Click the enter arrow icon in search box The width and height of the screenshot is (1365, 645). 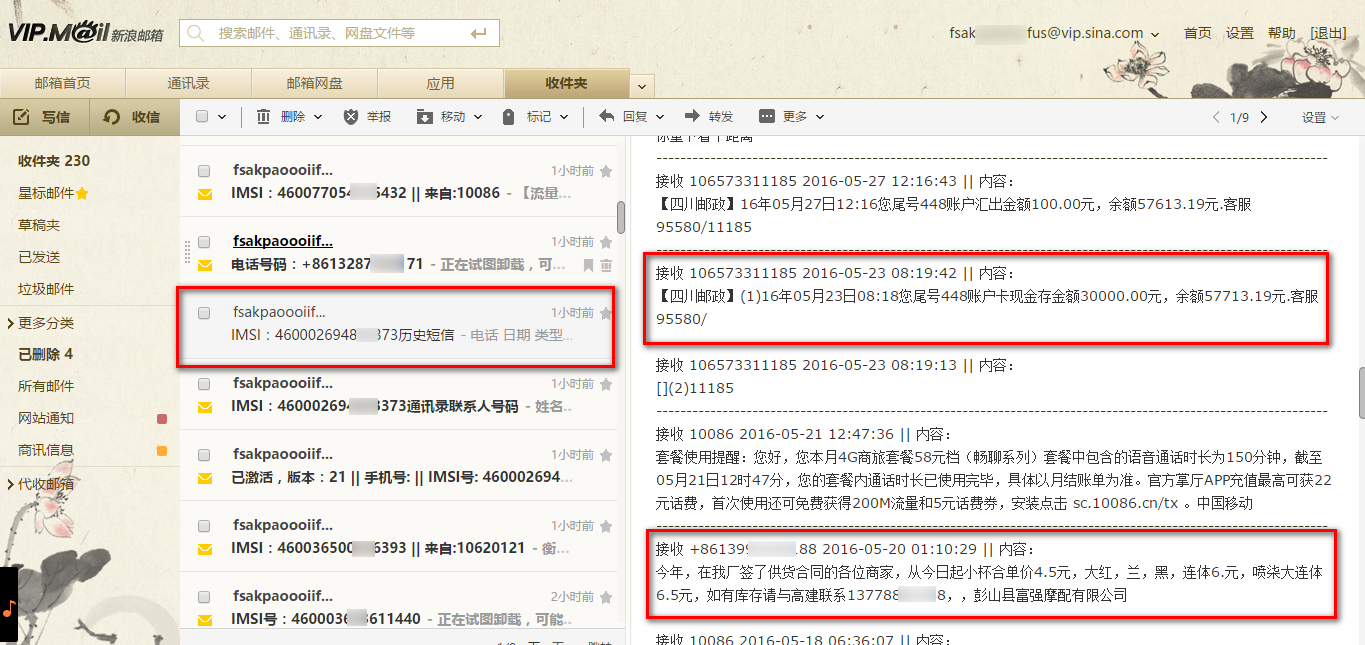pyautogui.click(x=479, y=34)
